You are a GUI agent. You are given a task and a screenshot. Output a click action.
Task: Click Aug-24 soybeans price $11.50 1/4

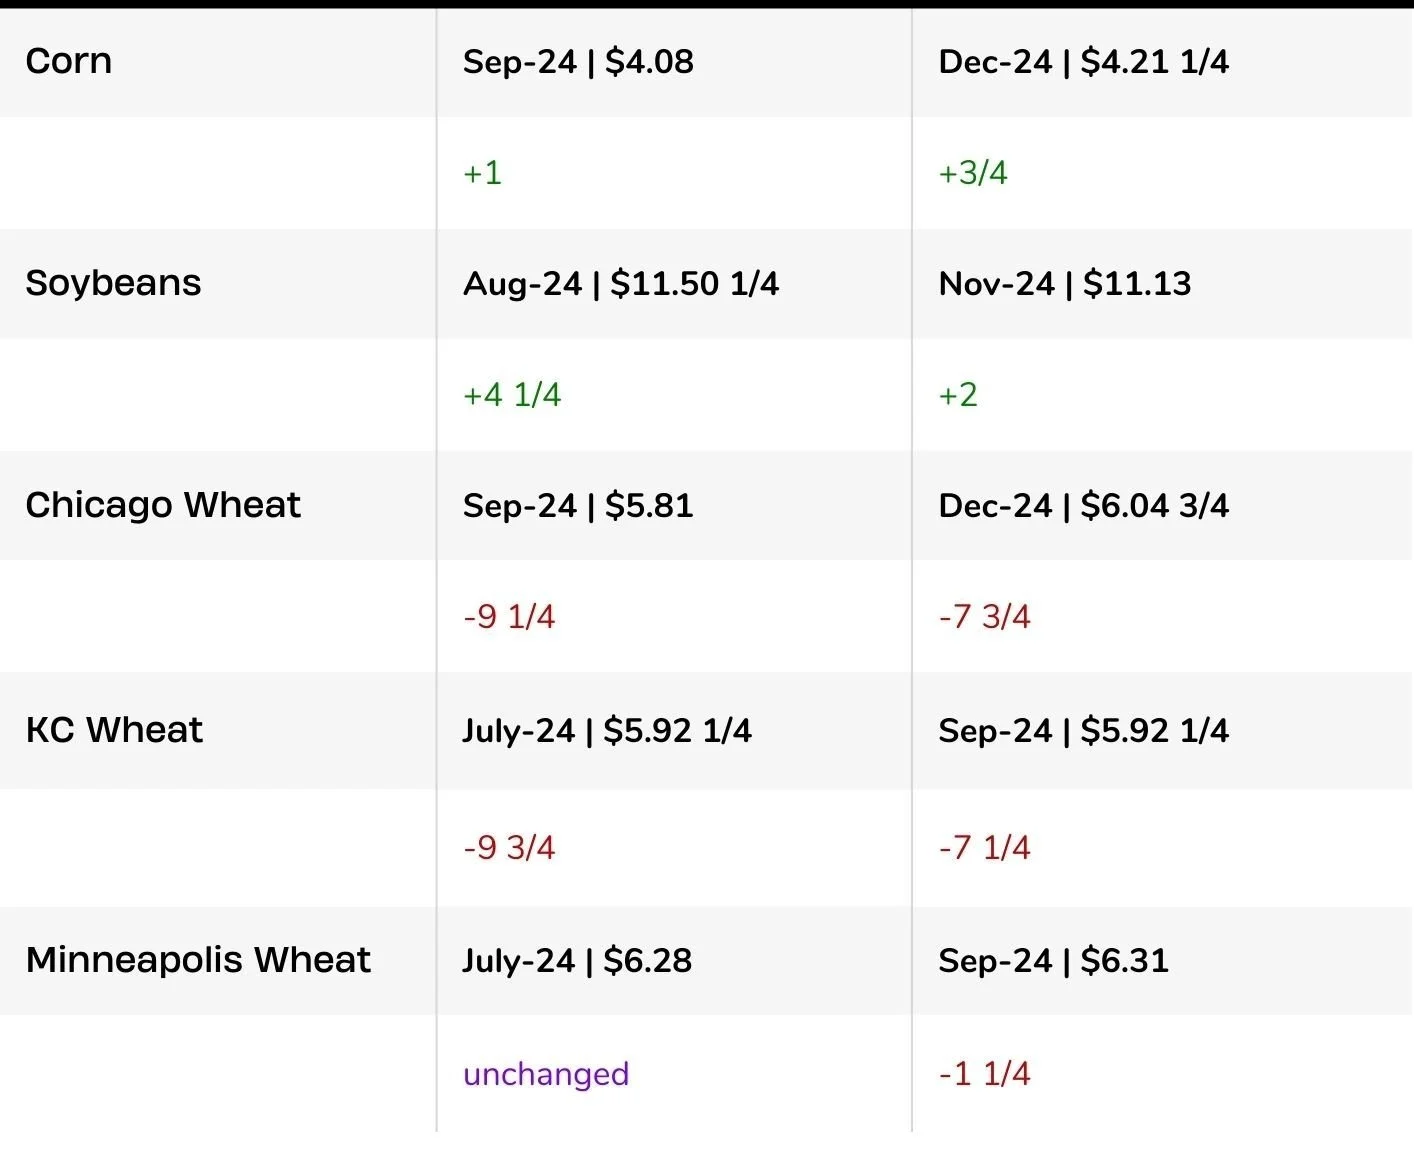[621, 284]
